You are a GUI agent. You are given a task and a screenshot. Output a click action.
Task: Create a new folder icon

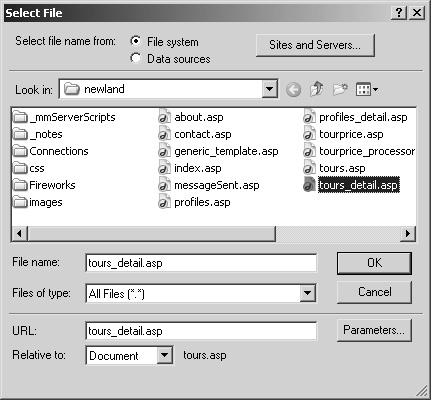click(x=340, y=89)
